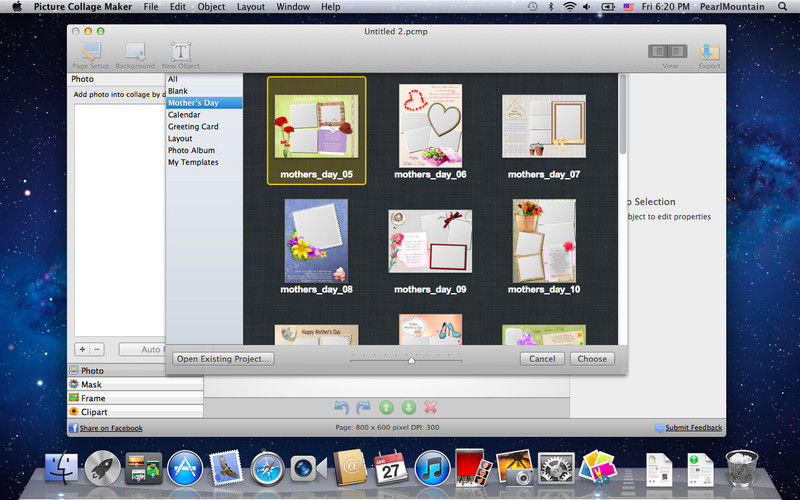Click the Choose button

(592, 358)
